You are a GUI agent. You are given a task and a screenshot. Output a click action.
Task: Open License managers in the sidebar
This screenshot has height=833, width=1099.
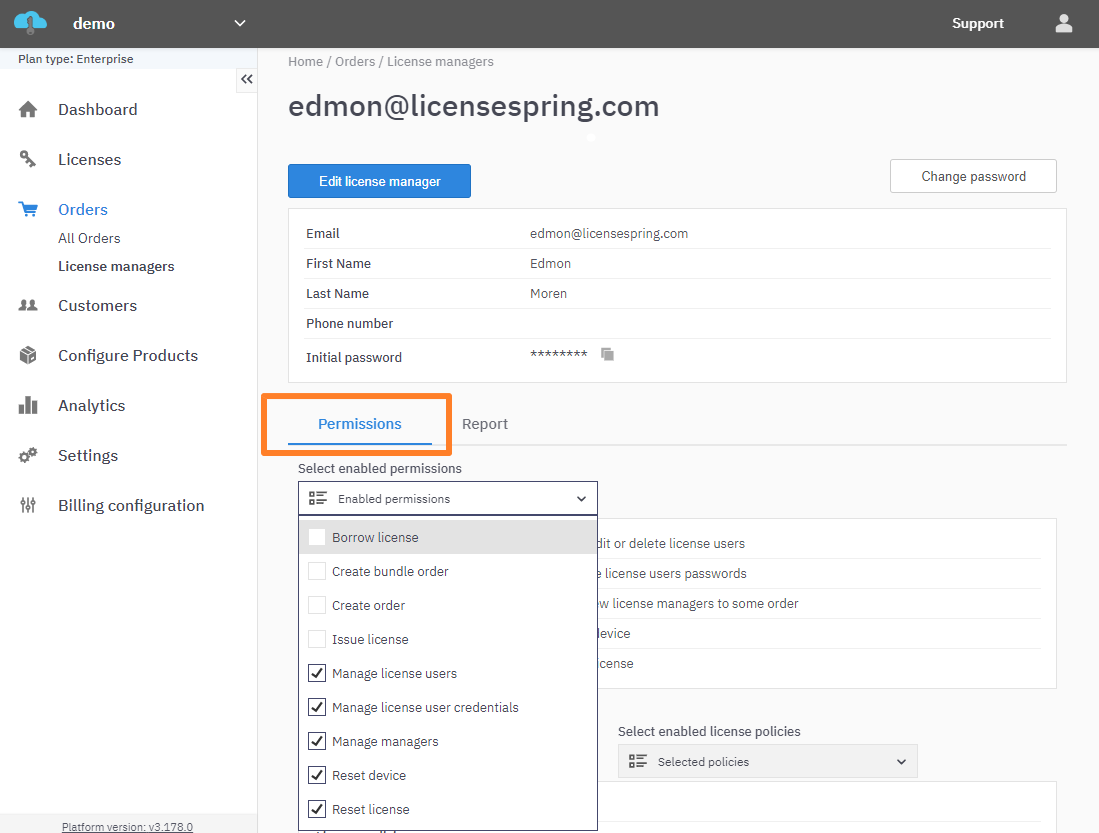tap(116, 266)
